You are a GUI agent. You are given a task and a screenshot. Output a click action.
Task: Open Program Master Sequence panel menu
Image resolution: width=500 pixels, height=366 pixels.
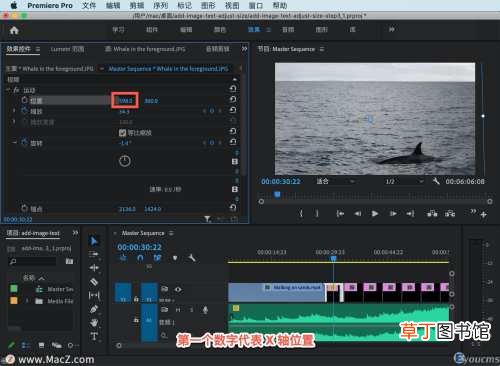point(322,49)
